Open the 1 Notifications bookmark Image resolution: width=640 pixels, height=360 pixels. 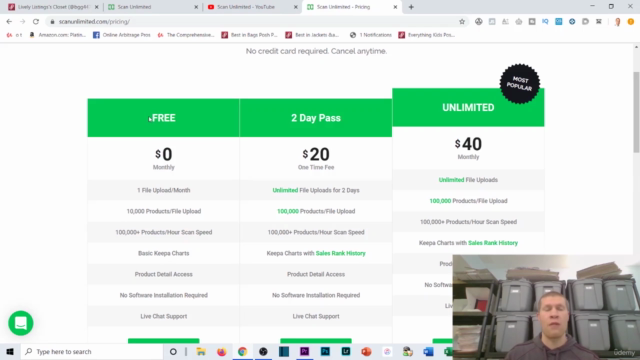[371, 35]
